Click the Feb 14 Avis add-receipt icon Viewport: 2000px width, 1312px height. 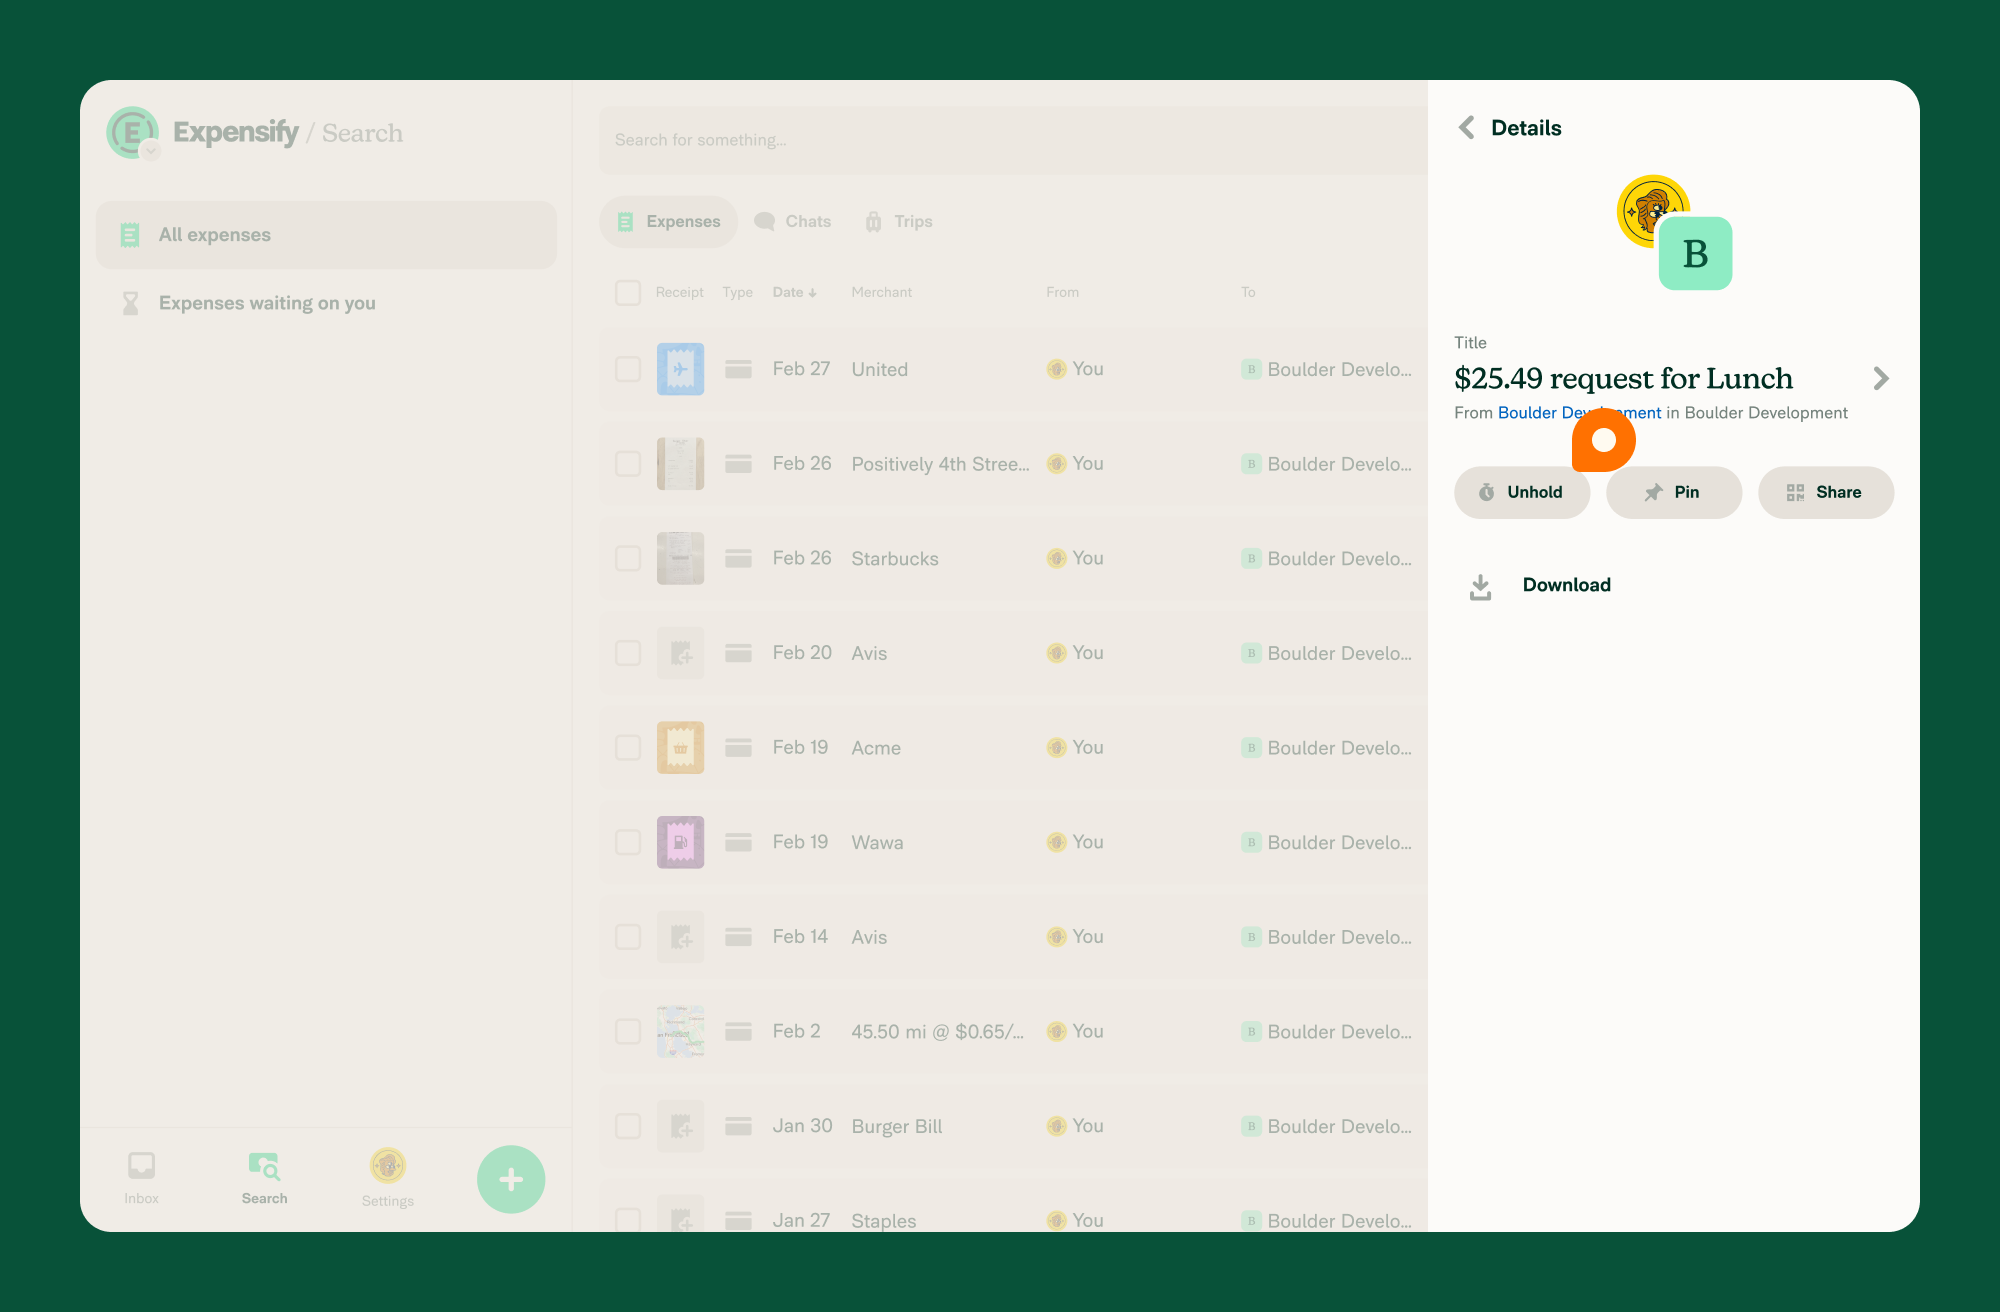[680, 937]
